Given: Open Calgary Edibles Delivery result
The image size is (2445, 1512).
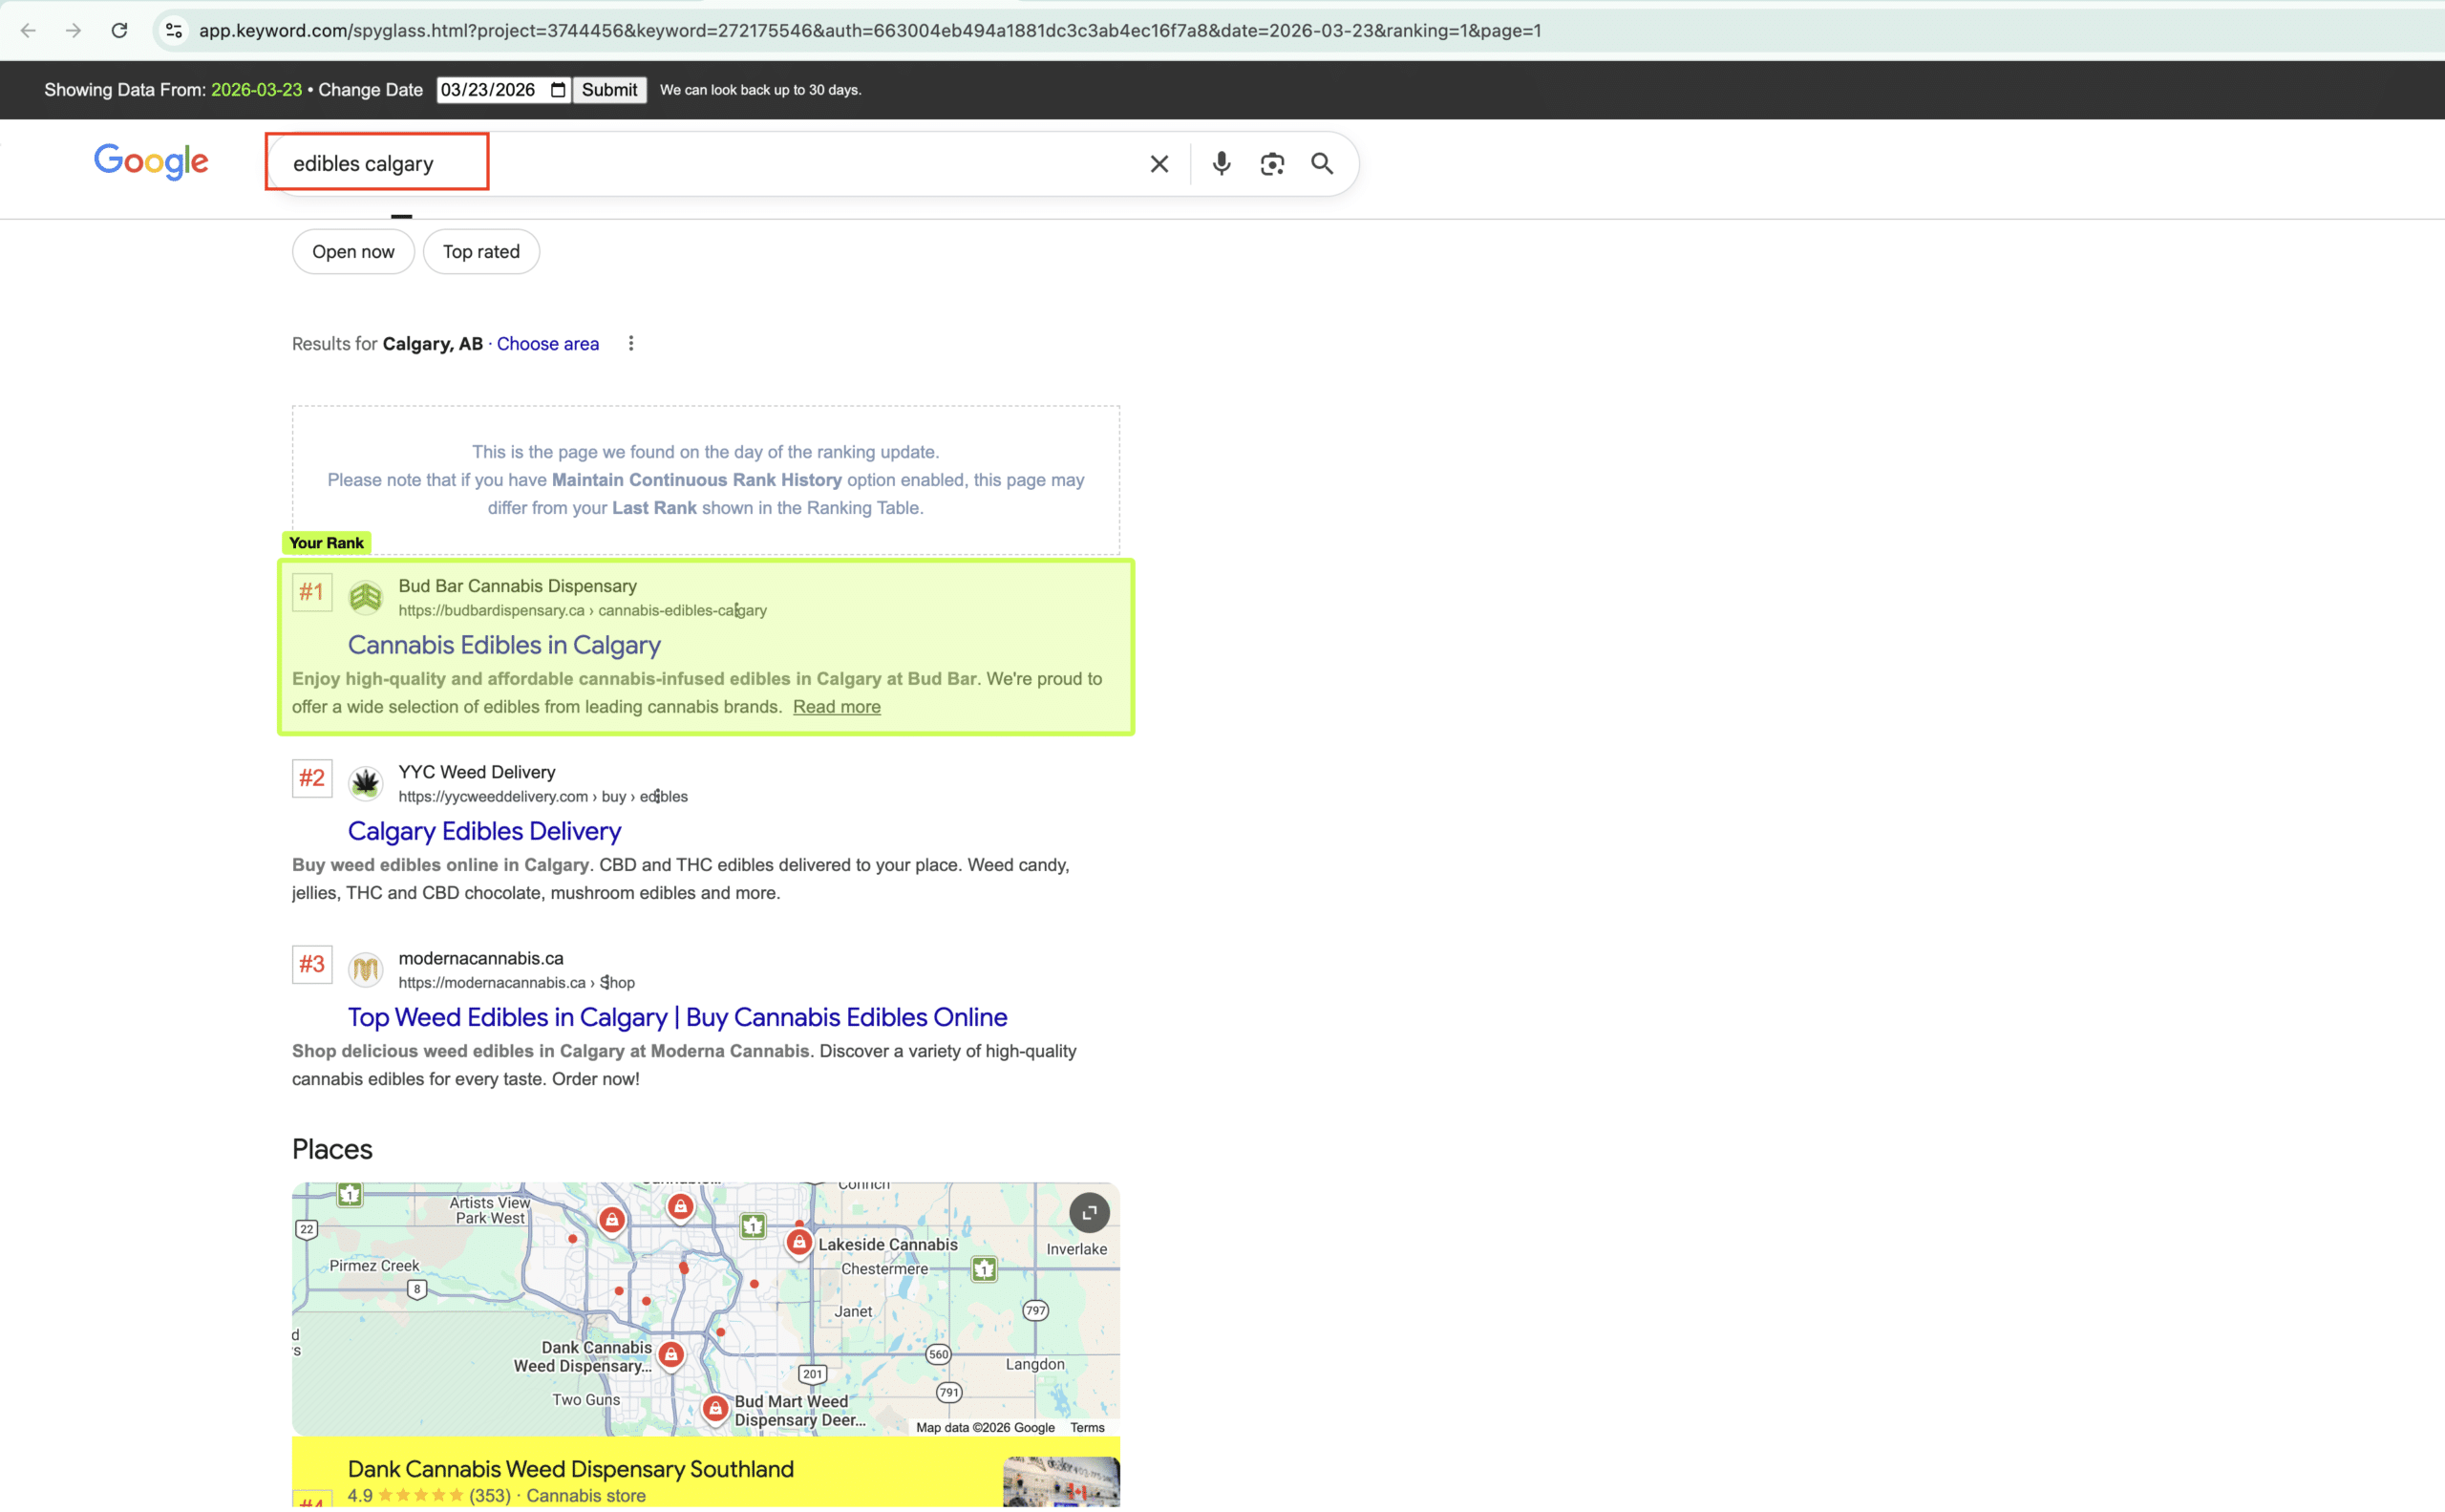Looking at the screenshot, I should coord(484,832).
